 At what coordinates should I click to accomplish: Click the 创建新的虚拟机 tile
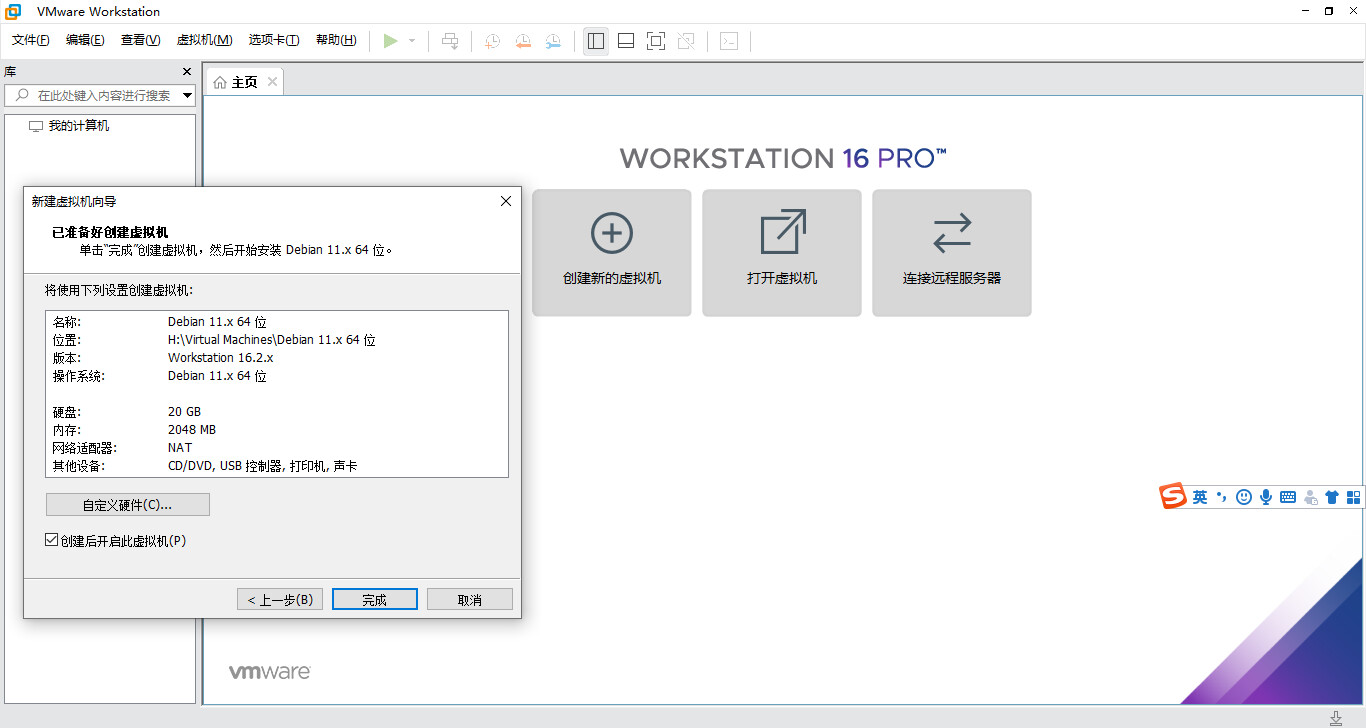click(612, 253)
